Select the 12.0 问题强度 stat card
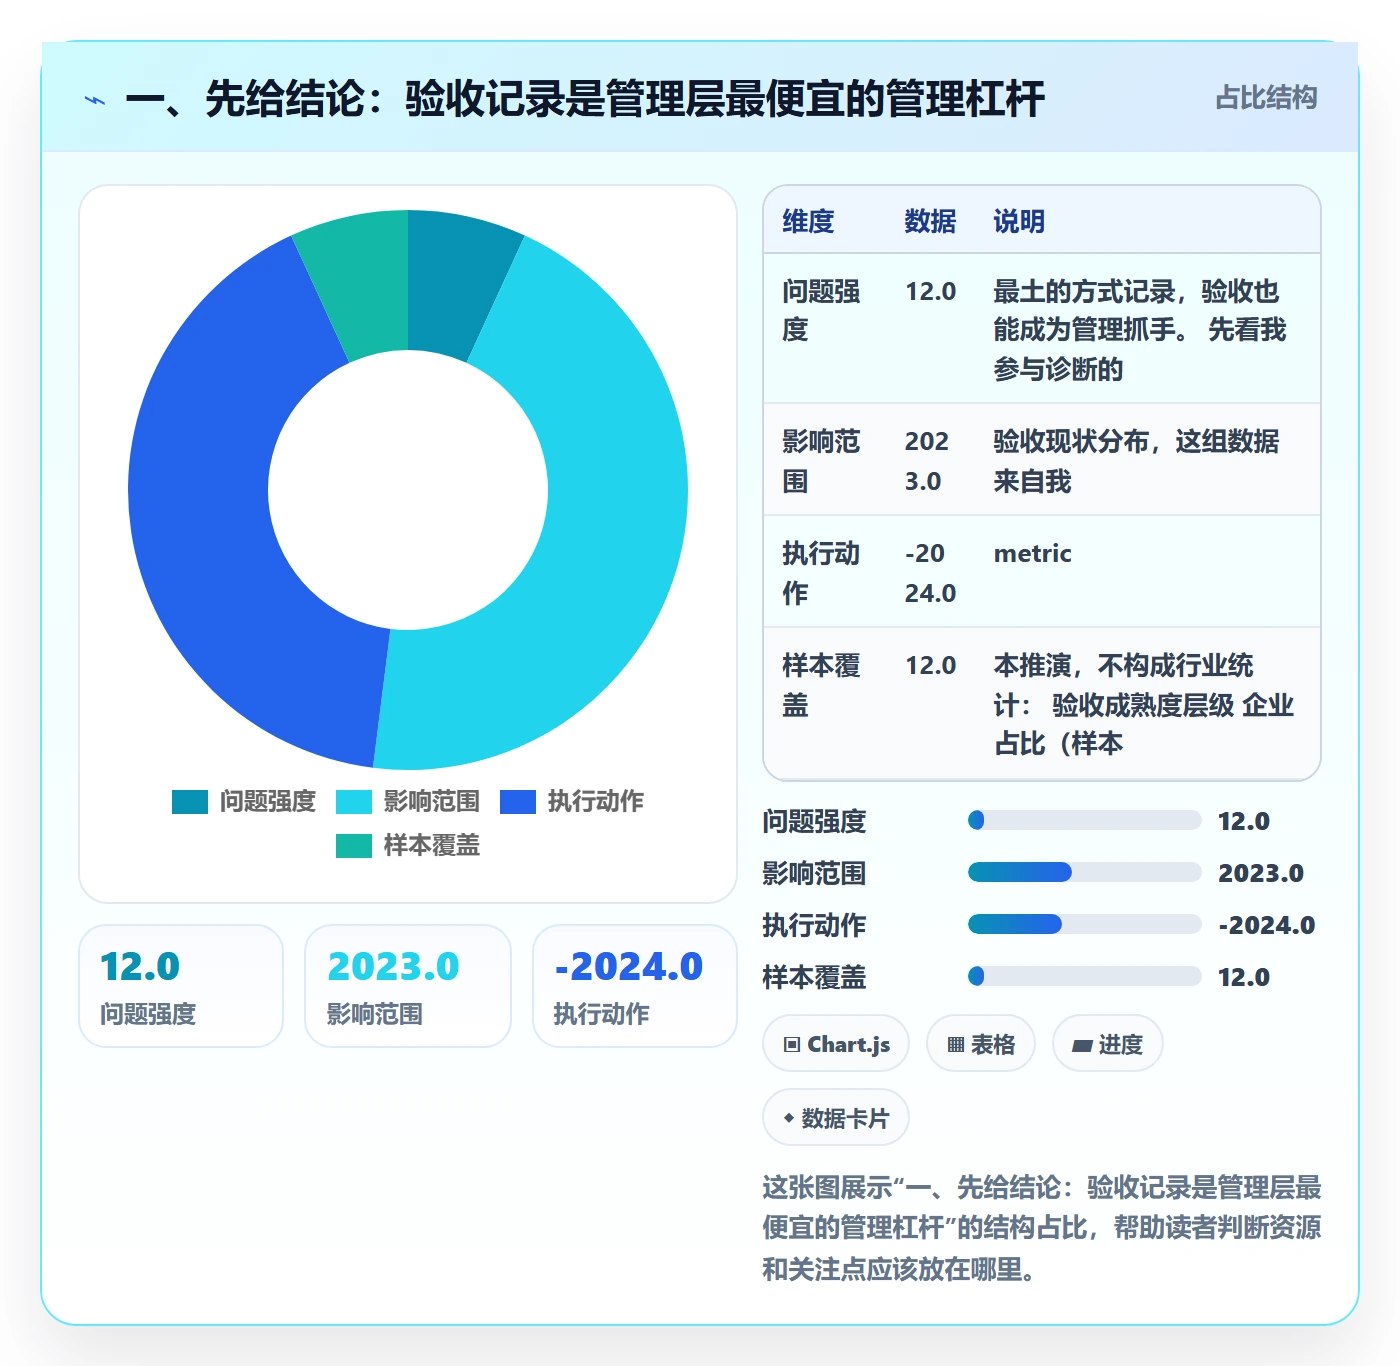 tap(181, 986)
